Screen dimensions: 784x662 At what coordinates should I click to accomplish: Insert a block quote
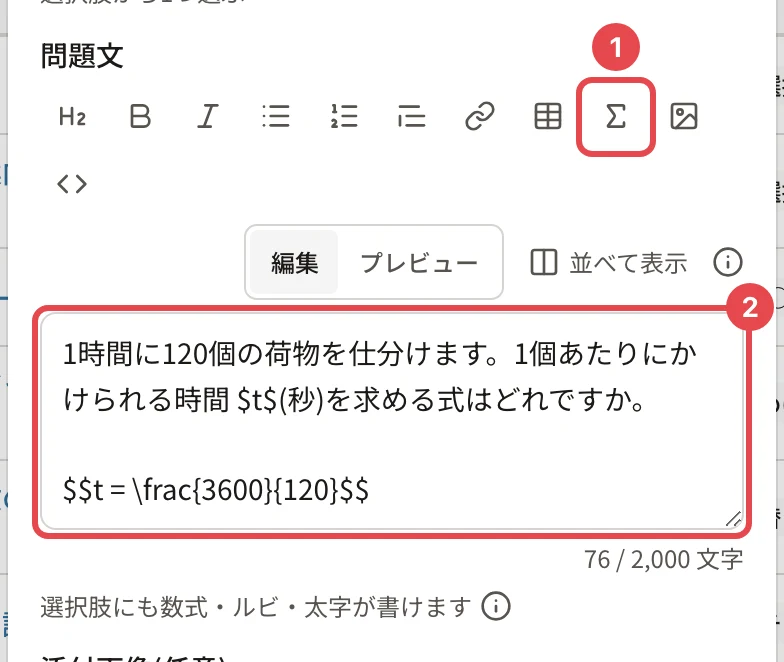412,116
